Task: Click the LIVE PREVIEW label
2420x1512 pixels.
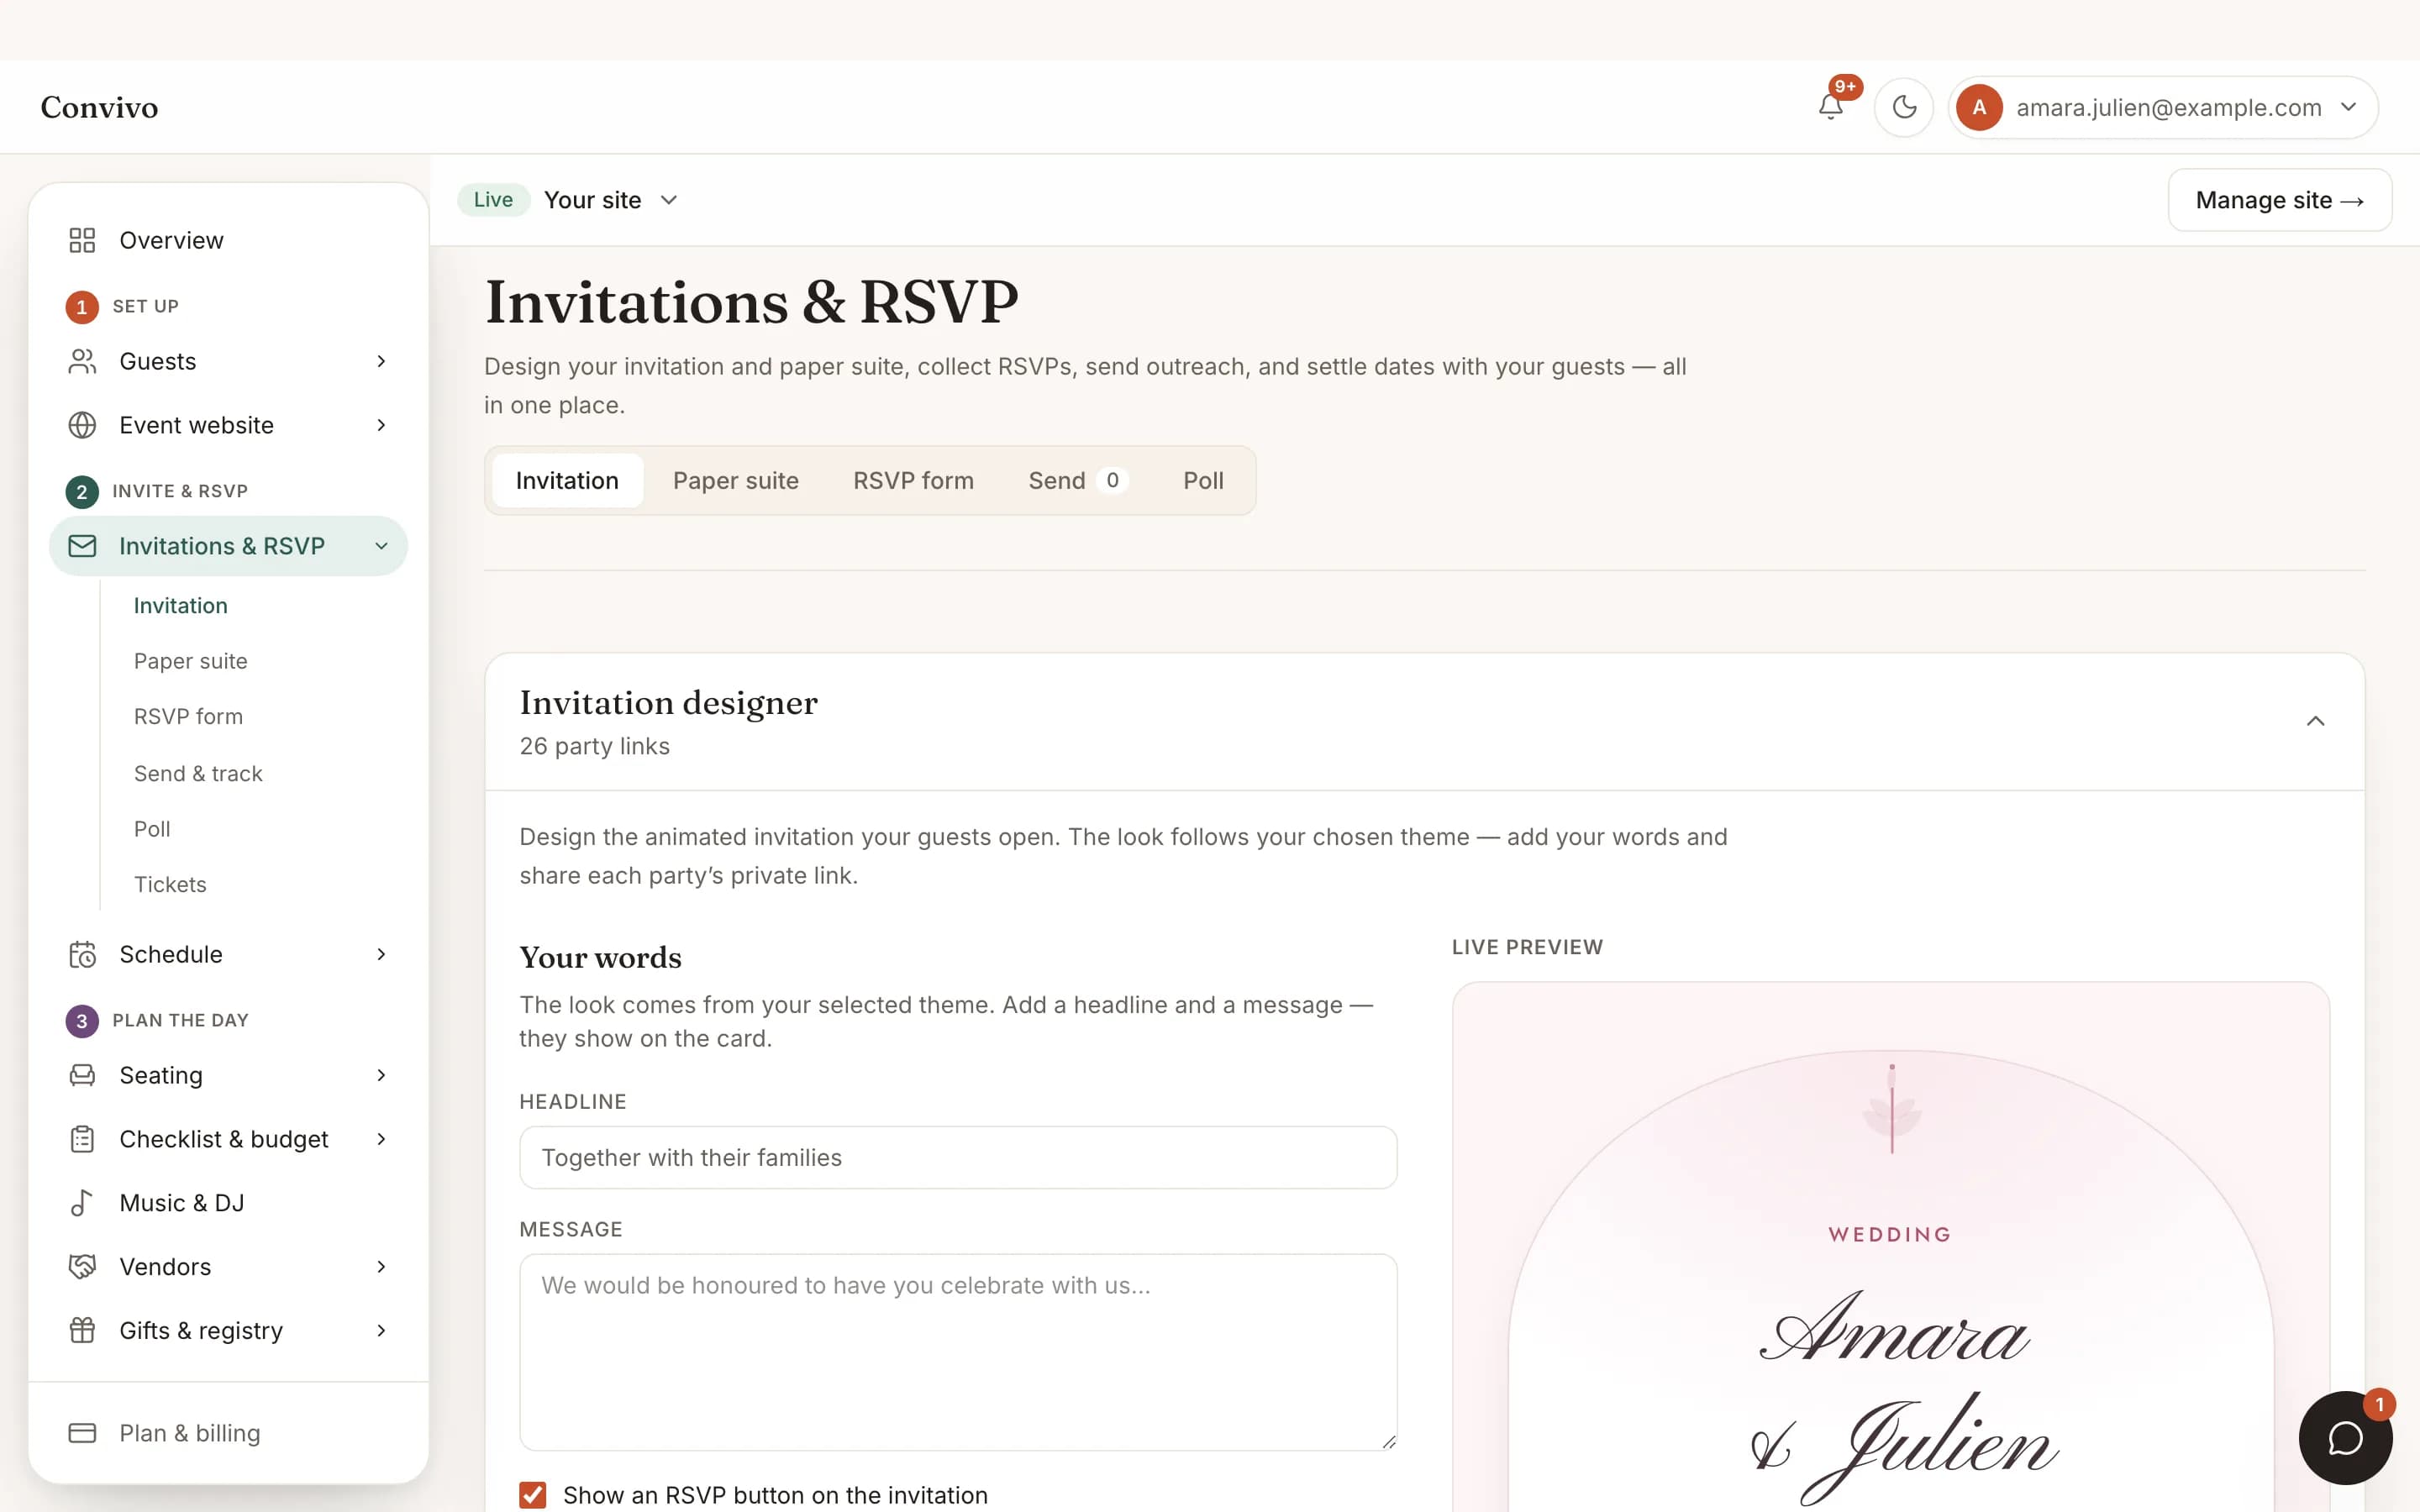Action: click(x=1527, y=947)
